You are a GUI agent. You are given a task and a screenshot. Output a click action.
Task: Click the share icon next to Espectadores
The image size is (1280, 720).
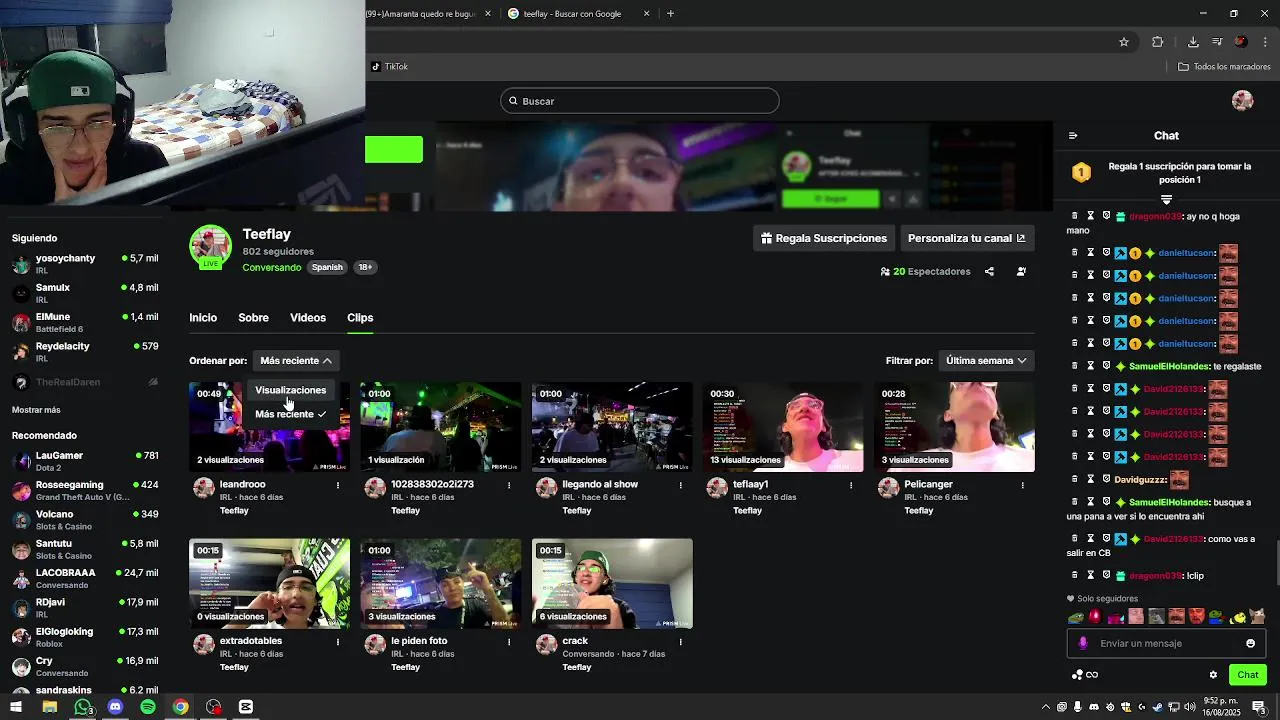coord(989,271)
